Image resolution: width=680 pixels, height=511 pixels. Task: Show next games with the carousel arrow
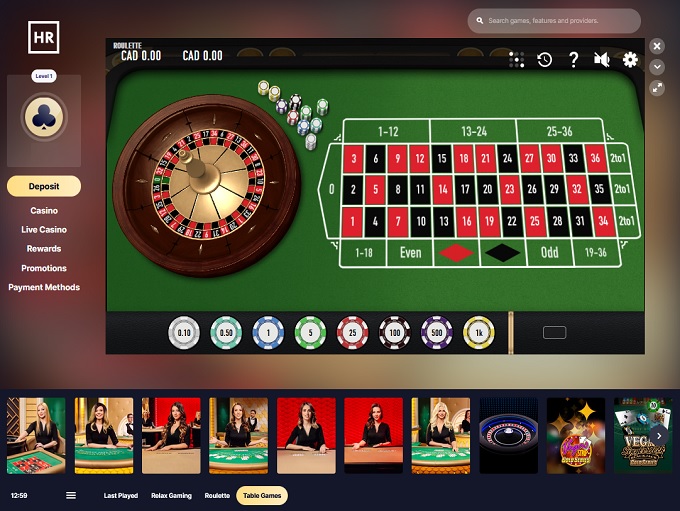pyautogui.click(x=659, y=436)
